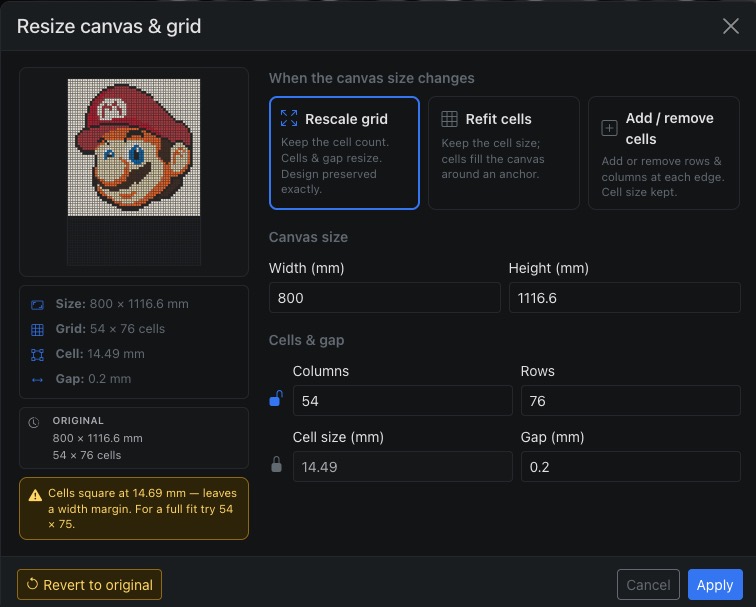Toggle the columns-rows unlocked padlock
The width and height of the screenshot is (756, 607).
pyautogui.click(x=276, y=398)
